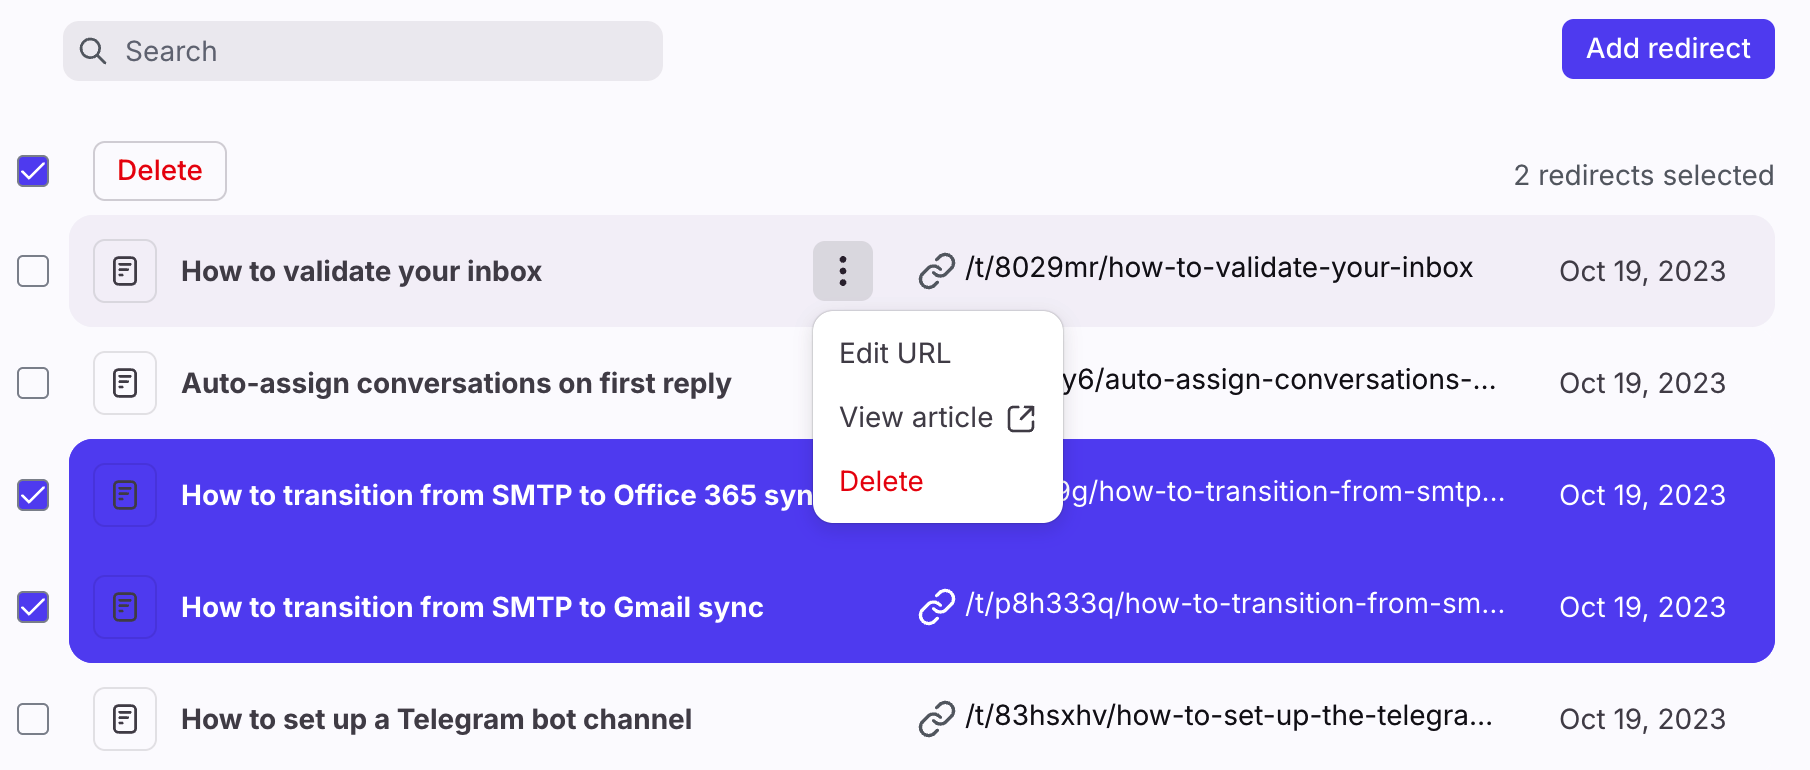Click the Gmail sync article icon
1810x770 pixels.
(125, 607)
